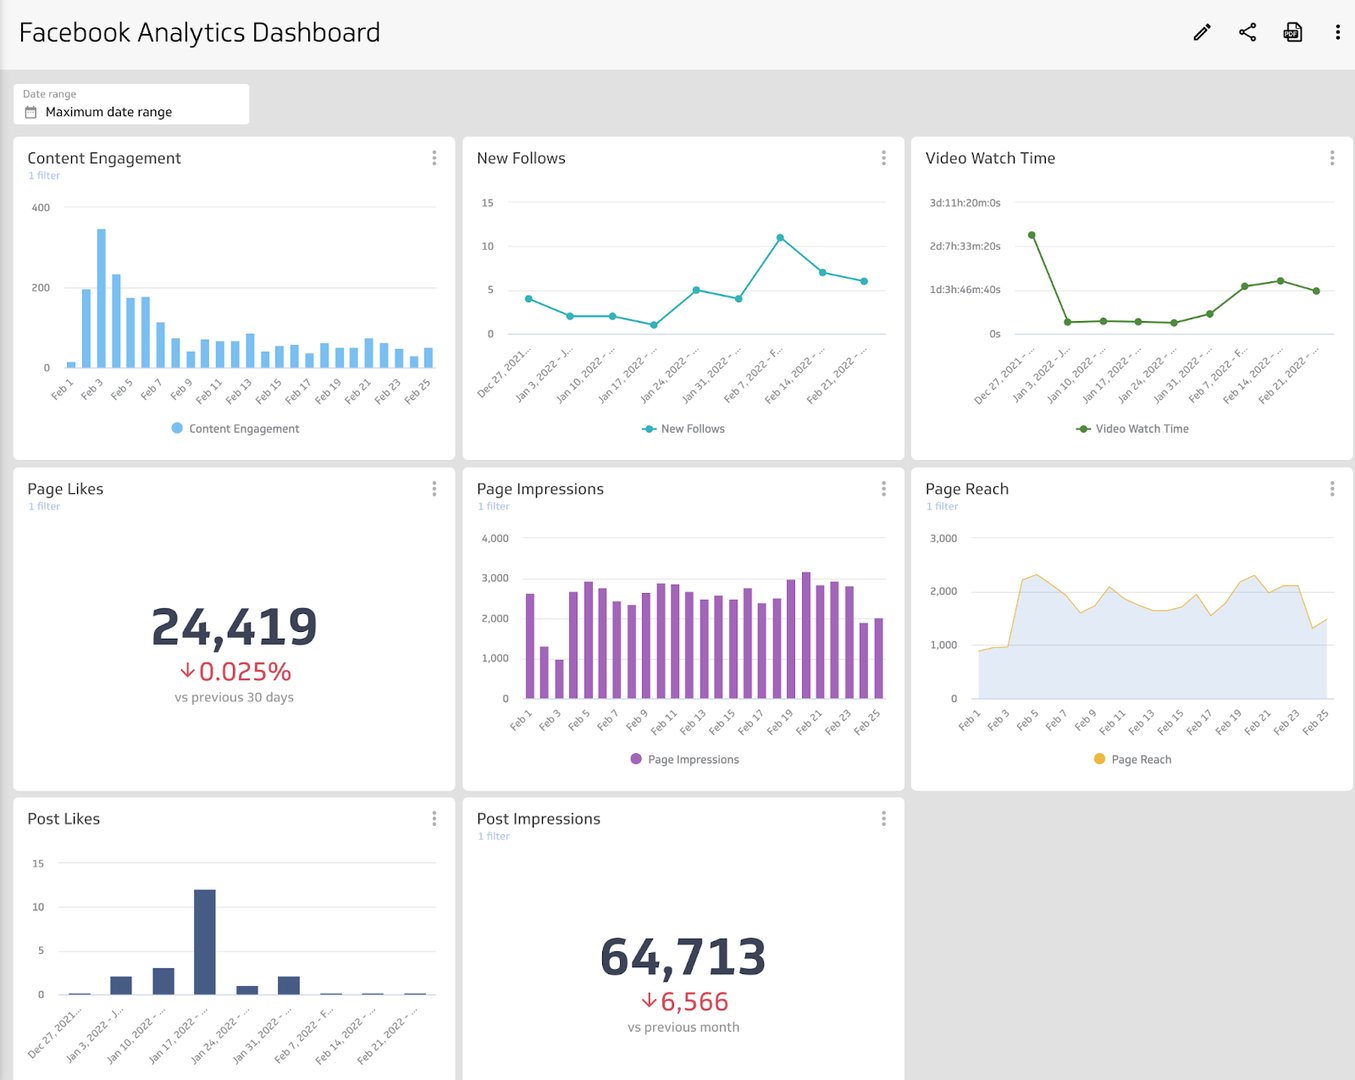Open the kebab menu on New Follows chart

[883, 158]
